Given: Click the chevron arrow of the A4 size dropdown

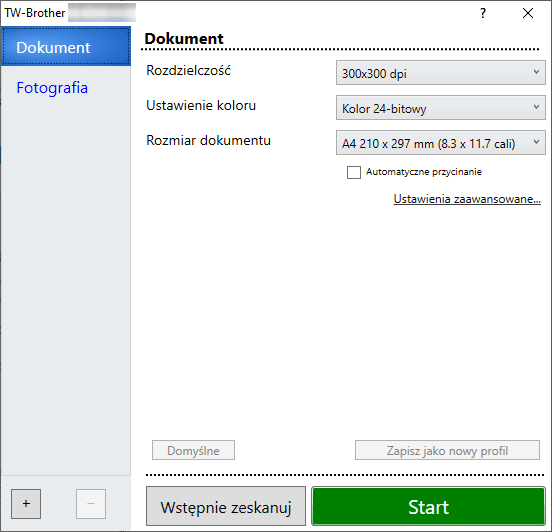Looking at the screenshot, I should tap(536, 142).
